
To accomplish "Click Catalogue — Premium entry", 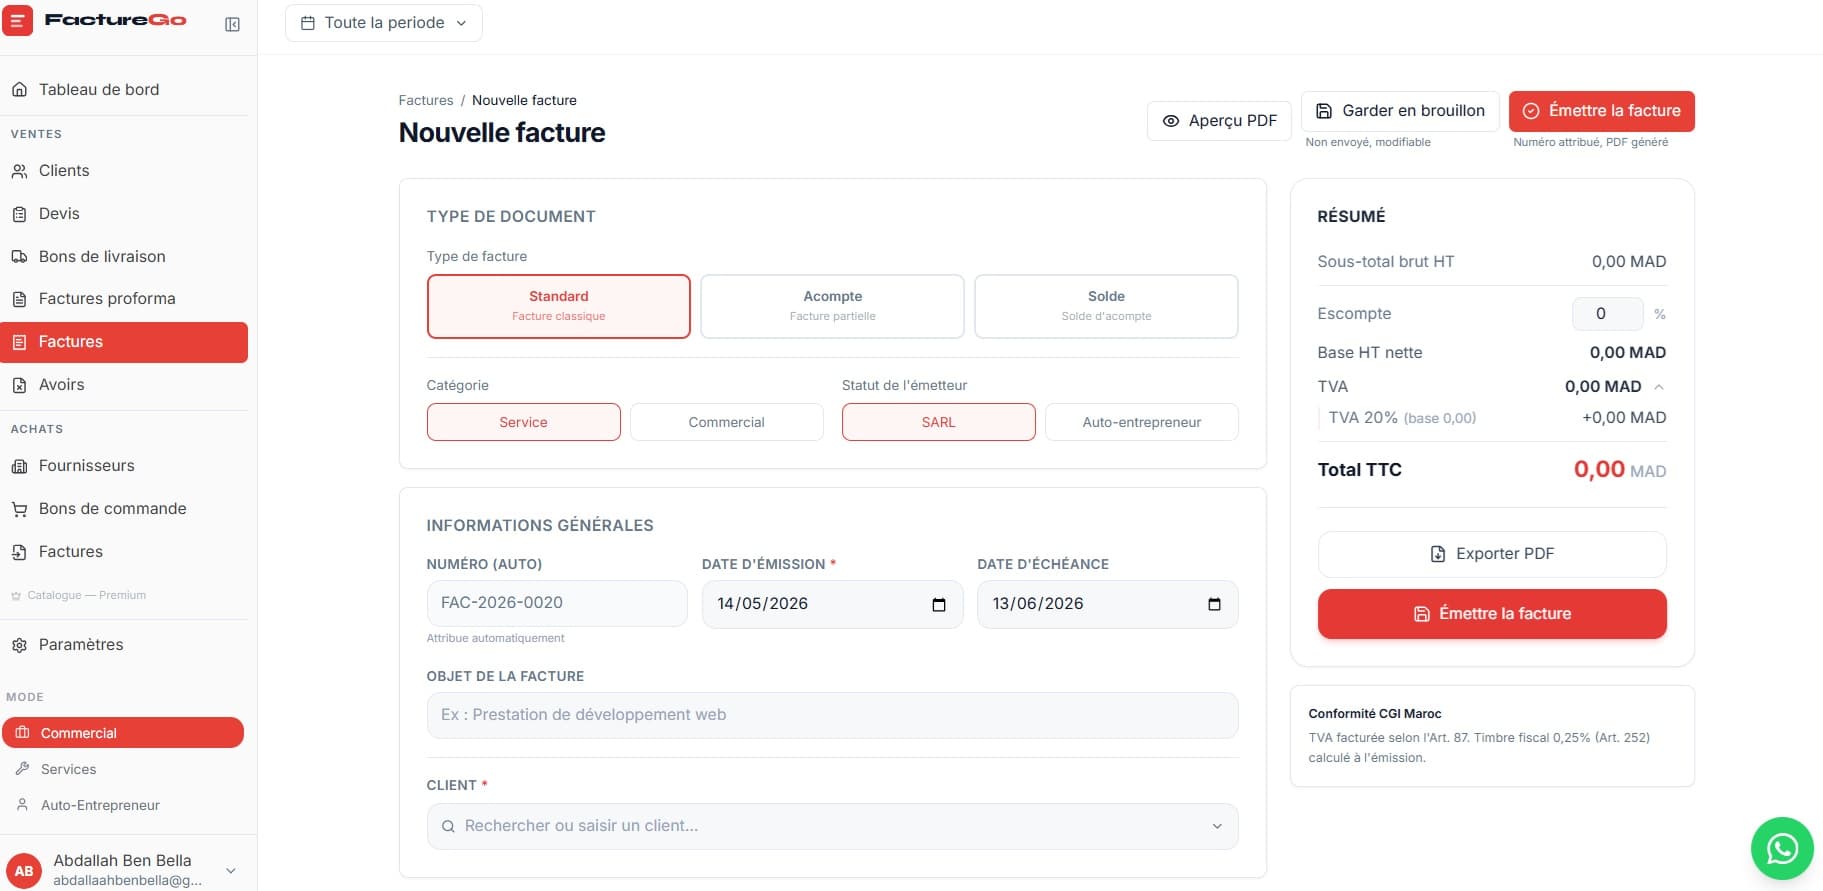I will (79, 595).
